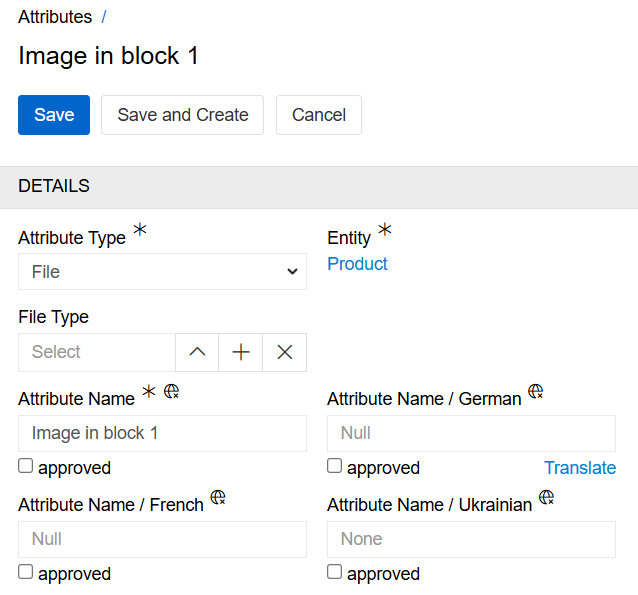The height and width of the screenshot is (595, 638).
Task: Open the File Type select field
Action: click(x=97, y=352)
